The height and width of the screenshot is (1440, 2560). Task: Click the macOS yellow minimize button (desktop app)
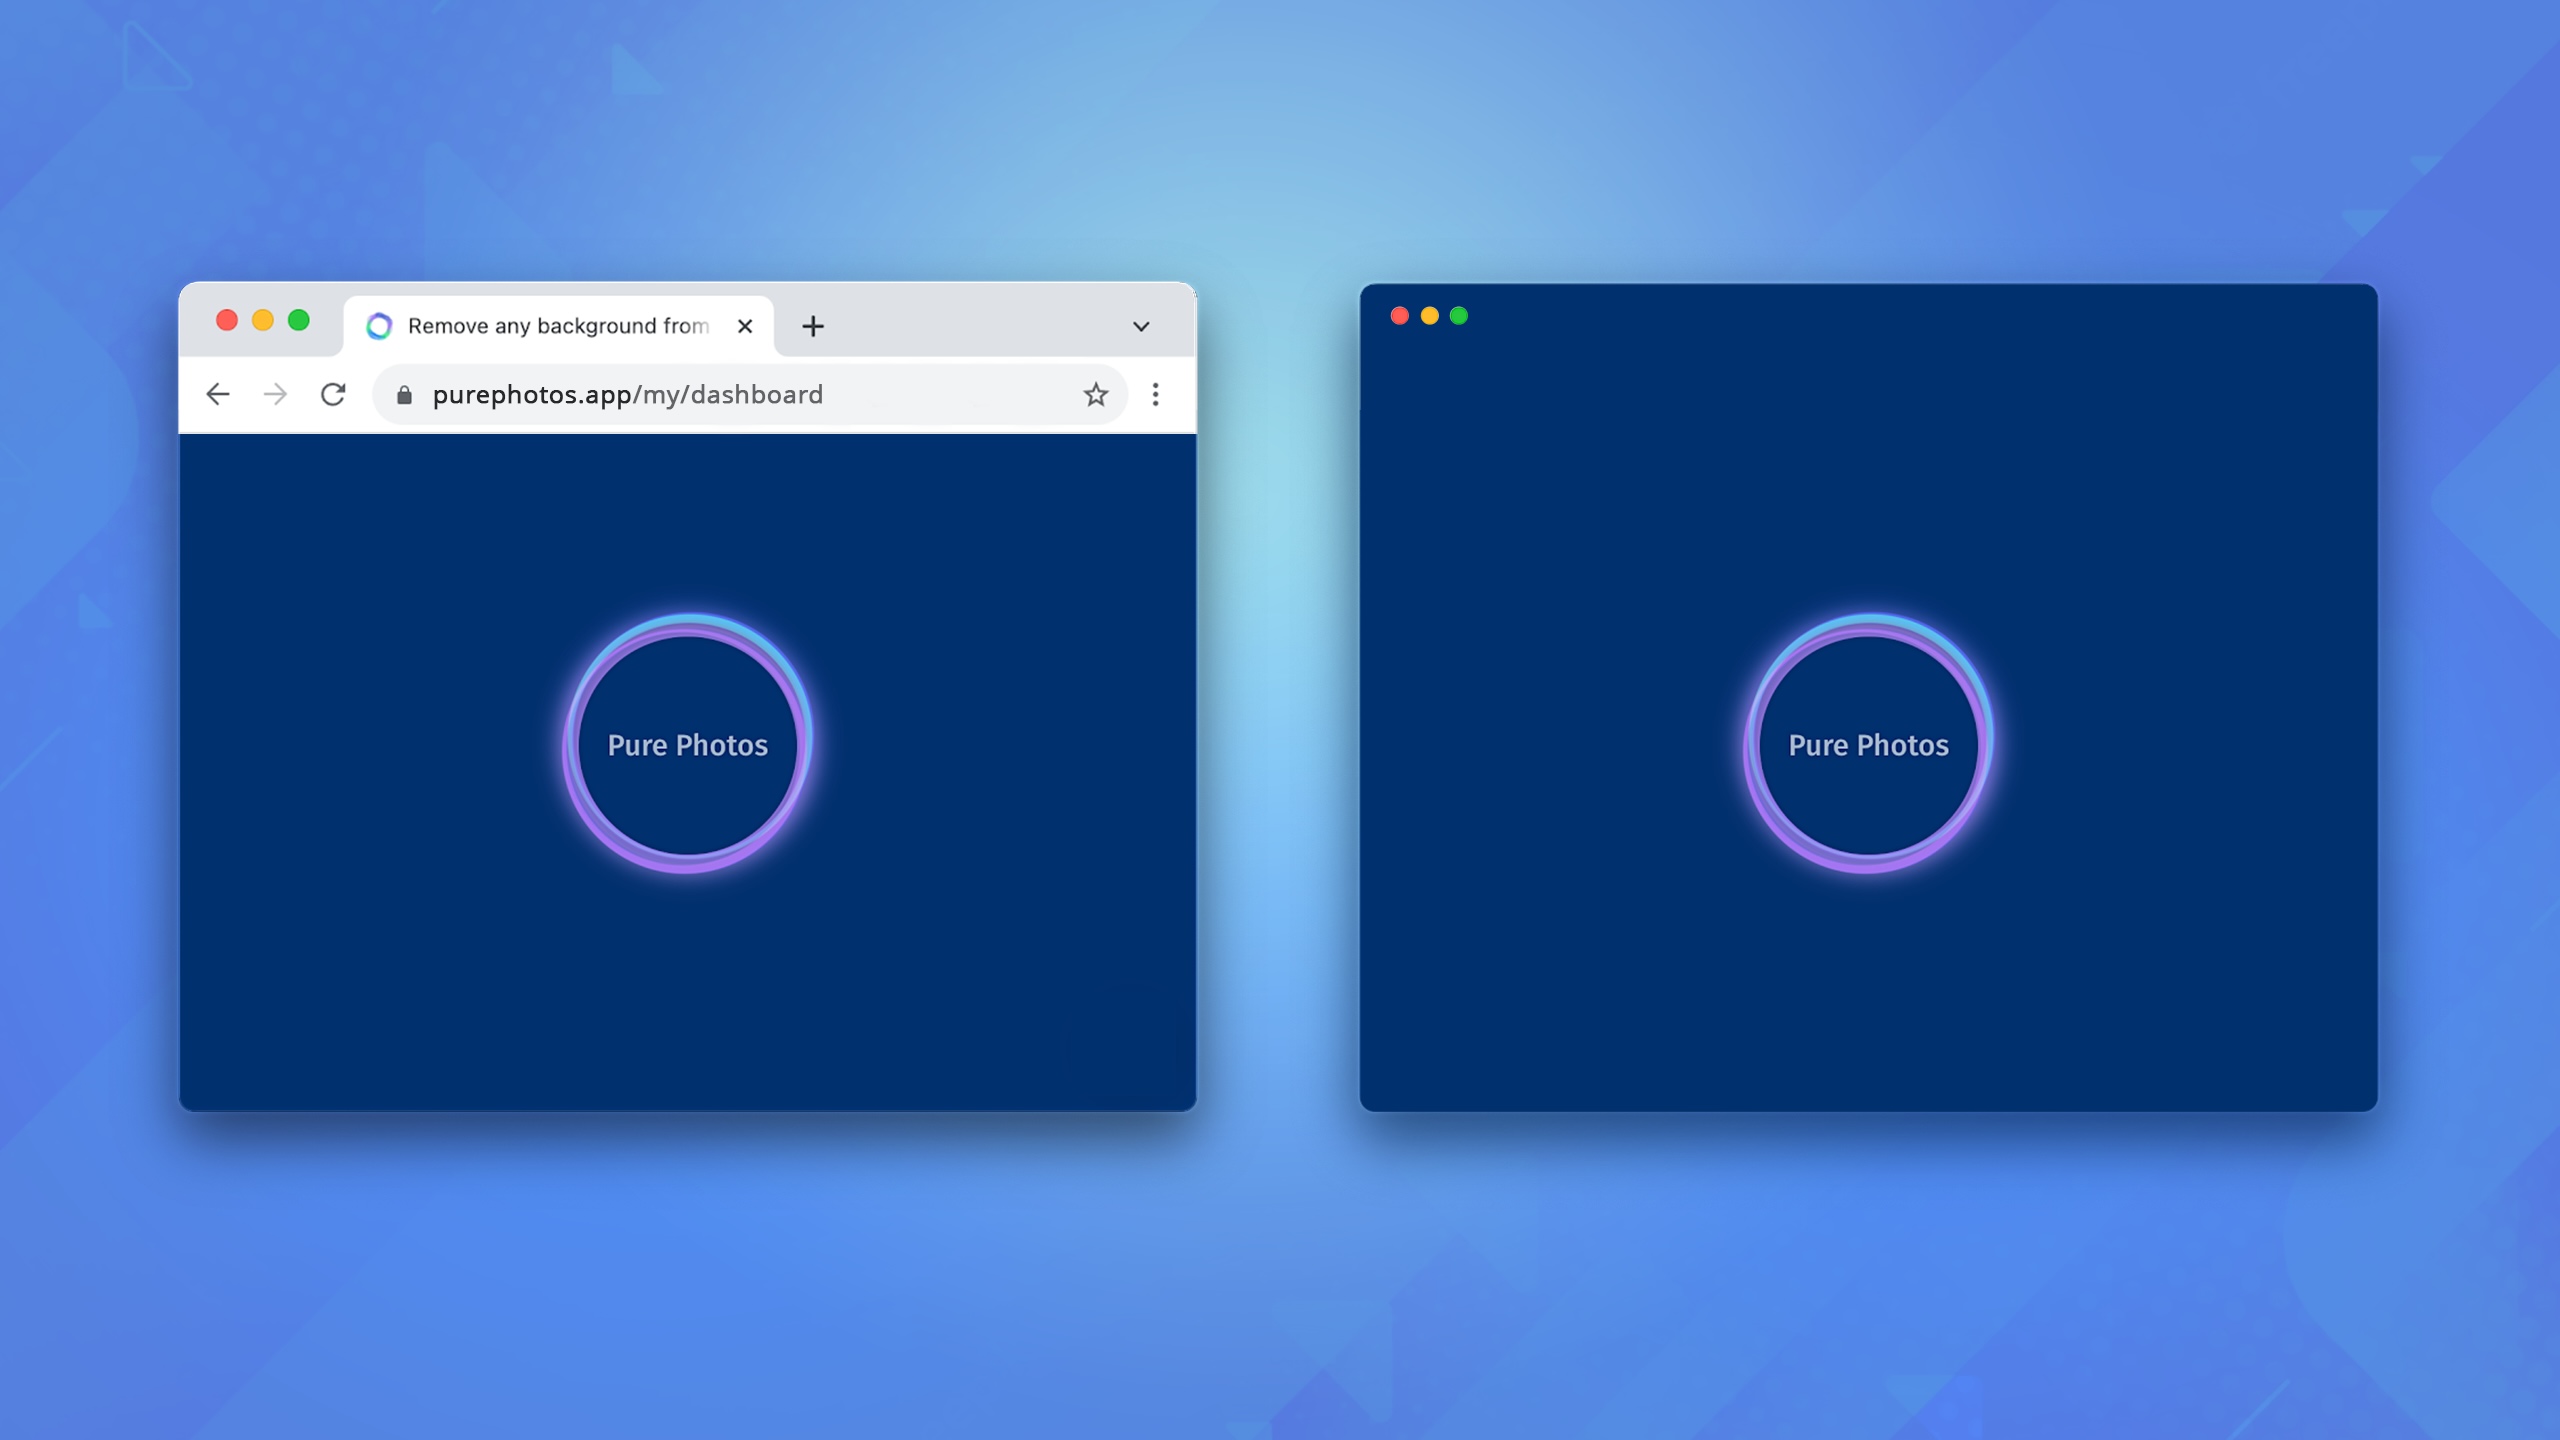pos(1428,315)
